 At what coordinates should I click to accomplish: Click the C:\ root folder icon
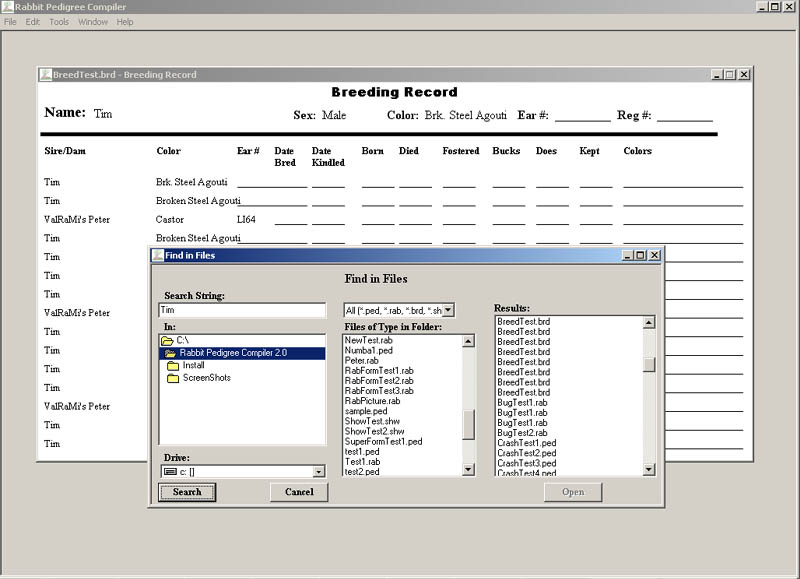point(167,341)
